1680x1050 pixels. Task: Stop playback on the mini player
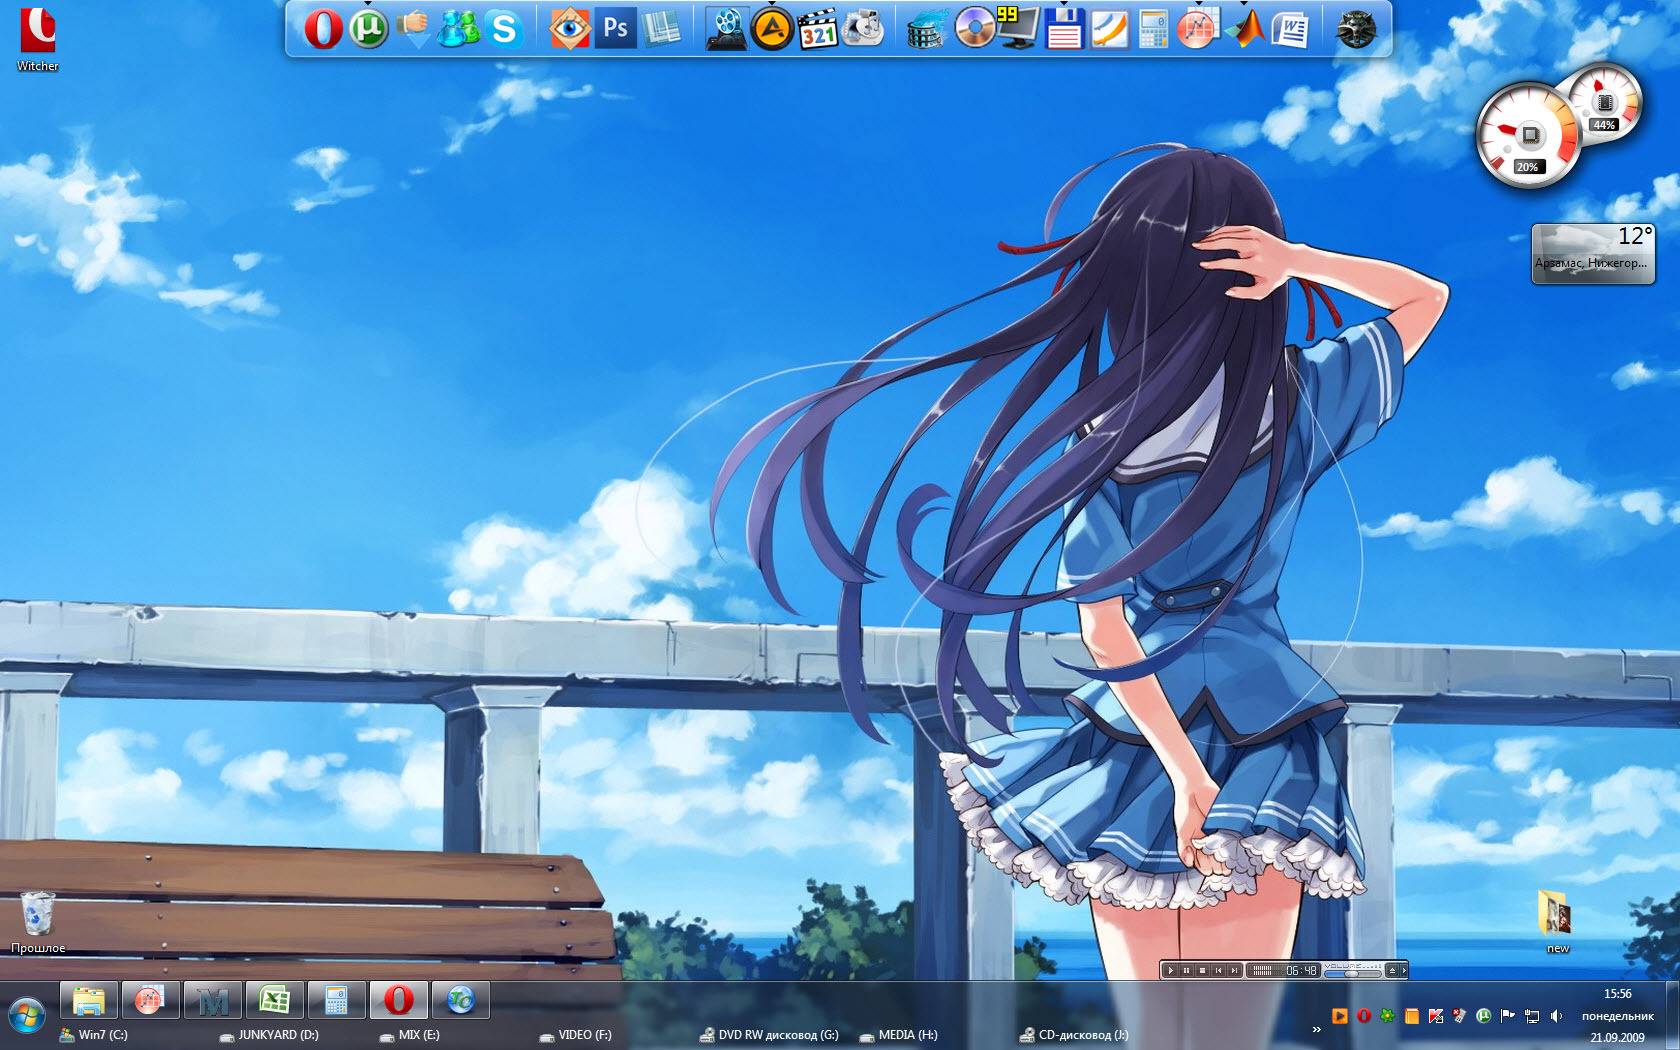click(x=1202, y=970)
